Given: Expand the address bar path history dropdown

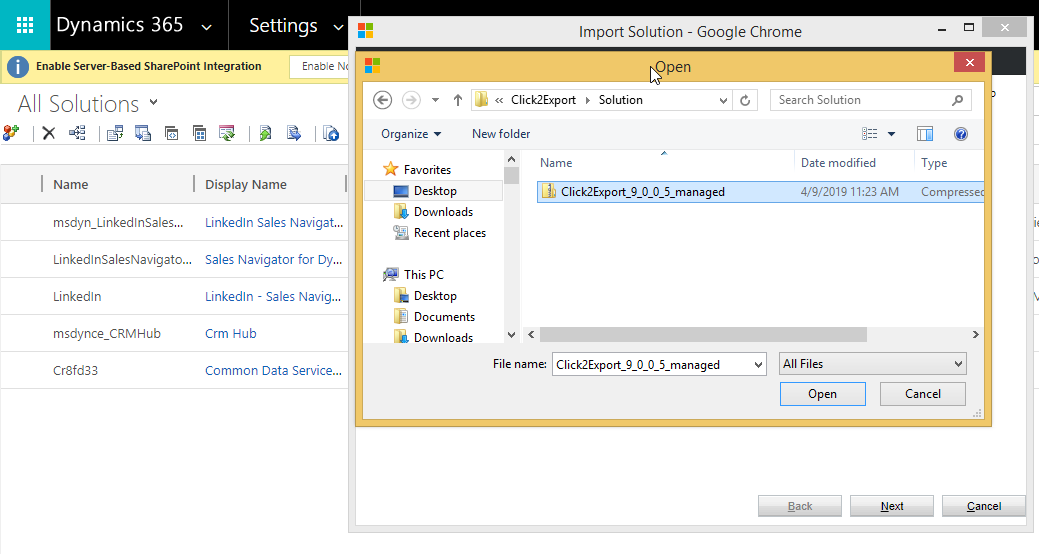Looking at the screenshot, I should tap(723, 100).
